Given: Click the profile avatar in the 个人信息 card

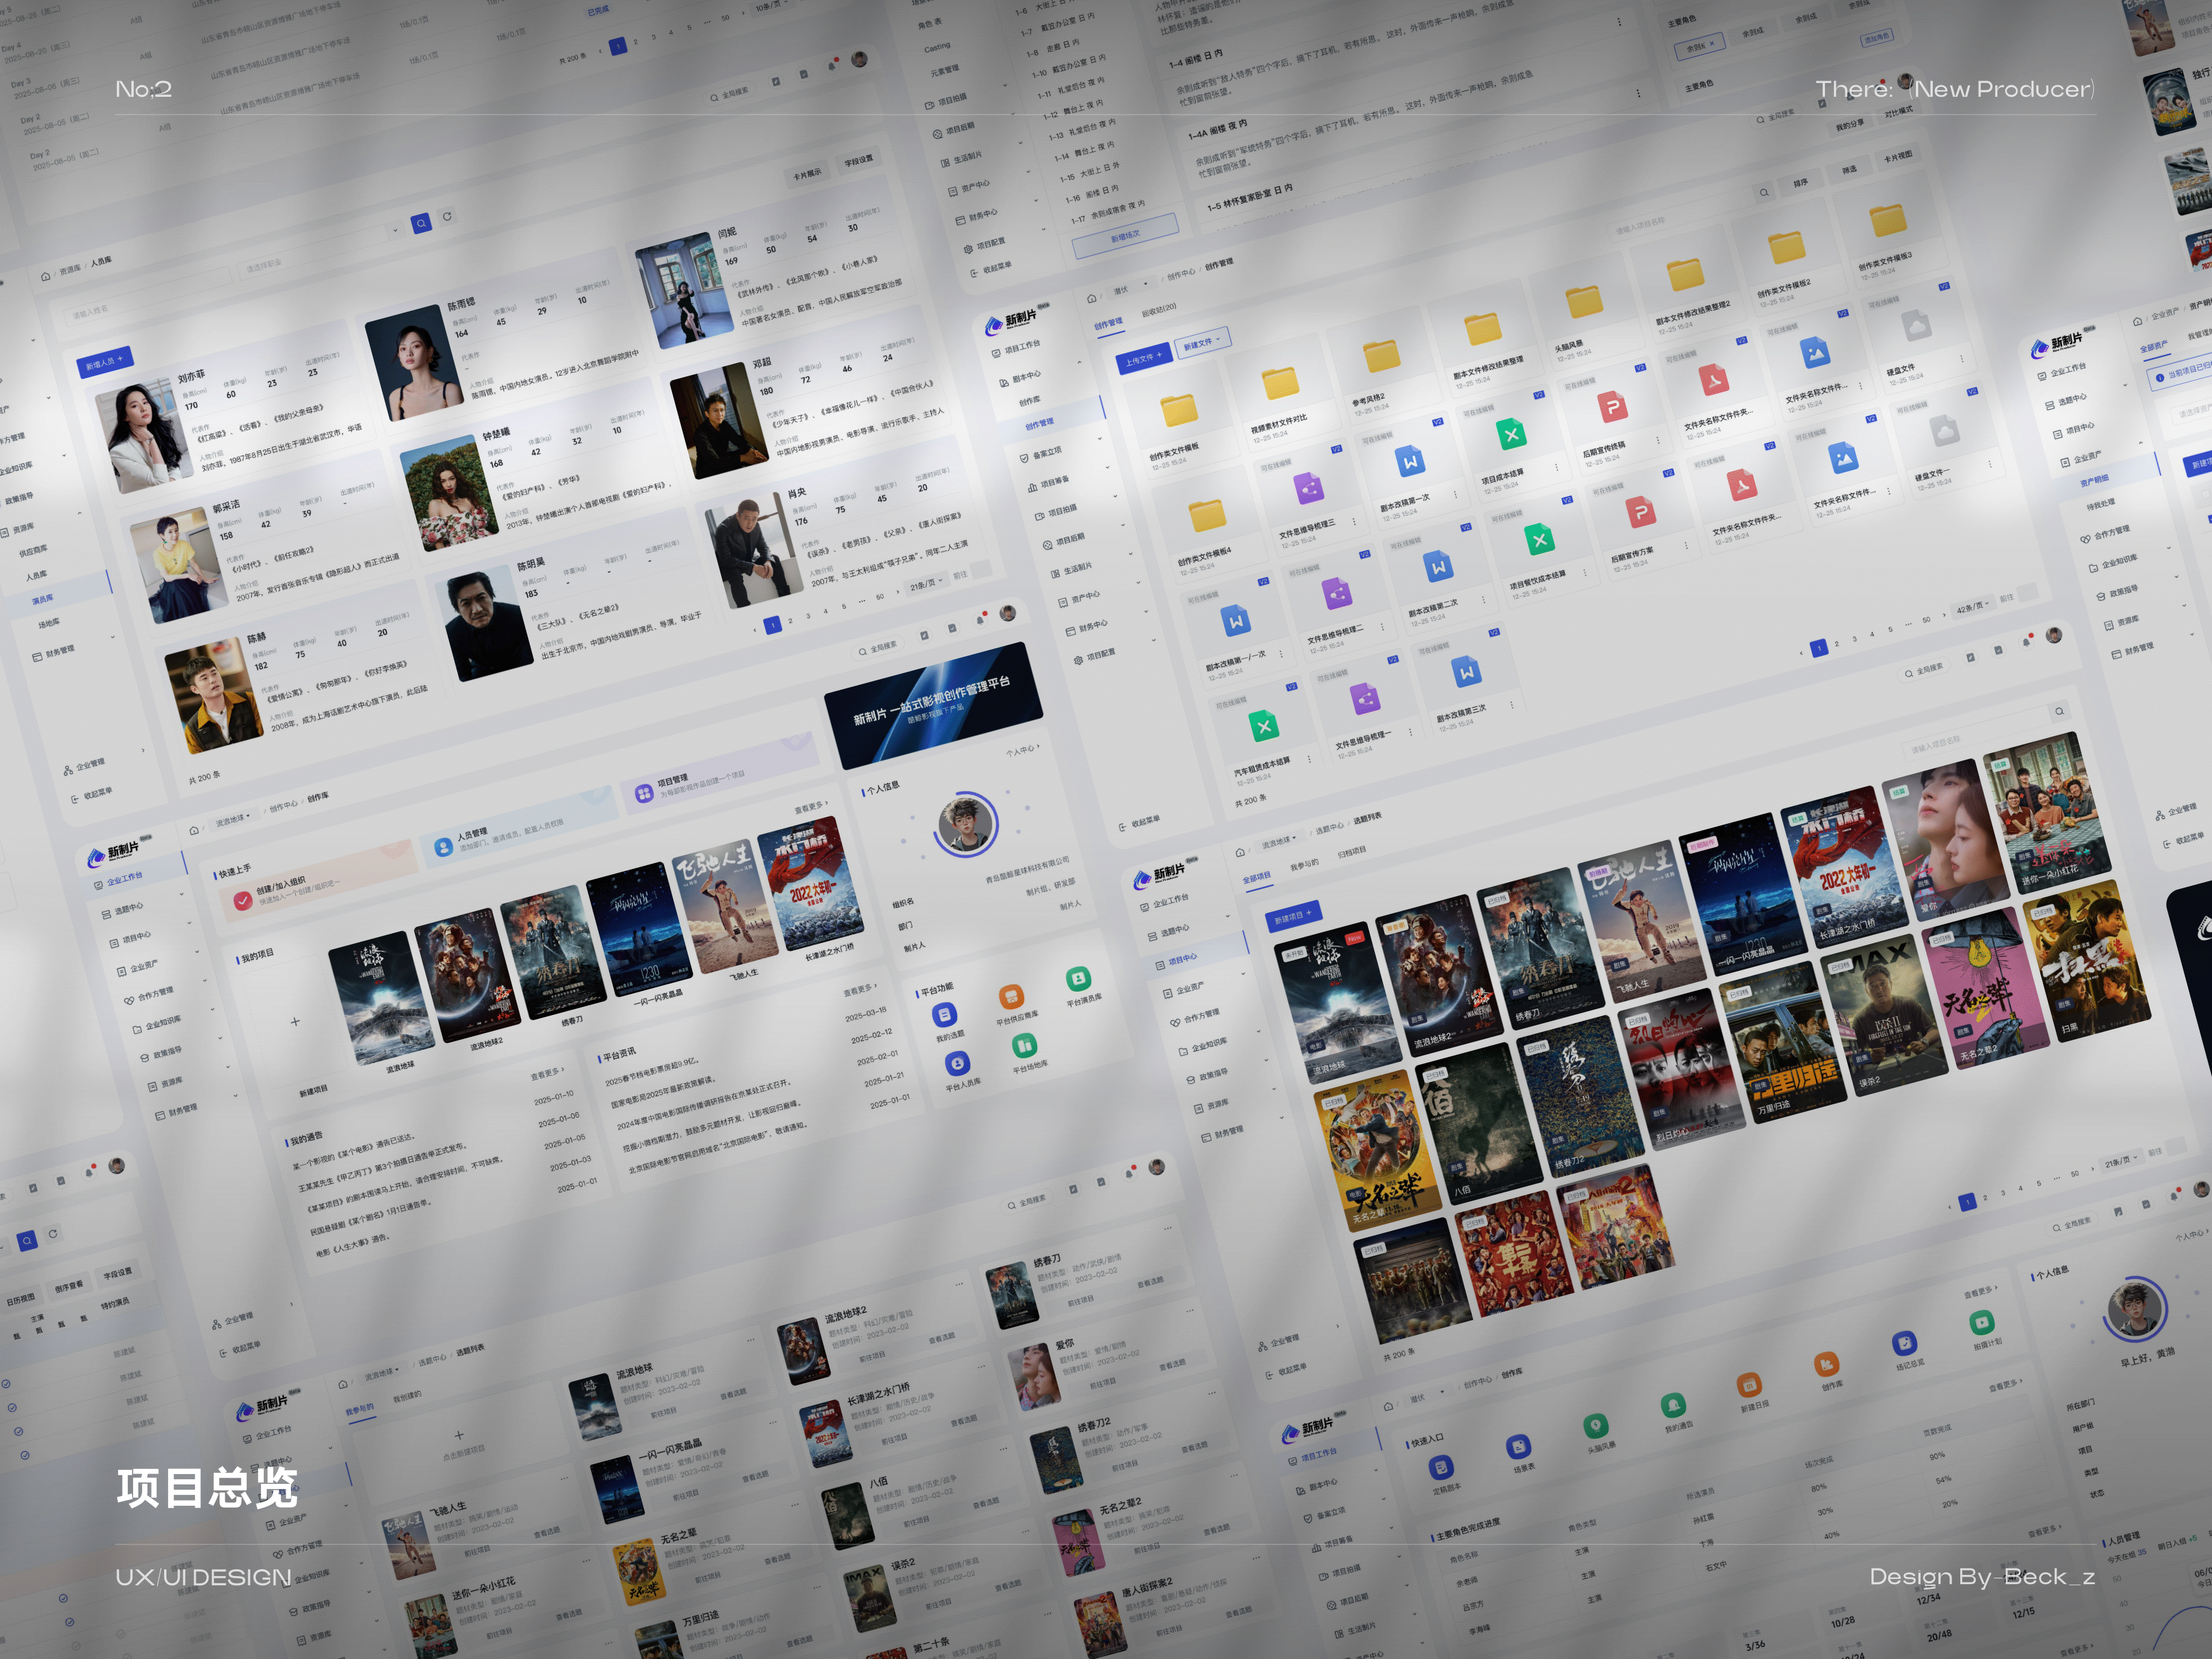Looking at the screenshot, I should (x=967, y=824).
